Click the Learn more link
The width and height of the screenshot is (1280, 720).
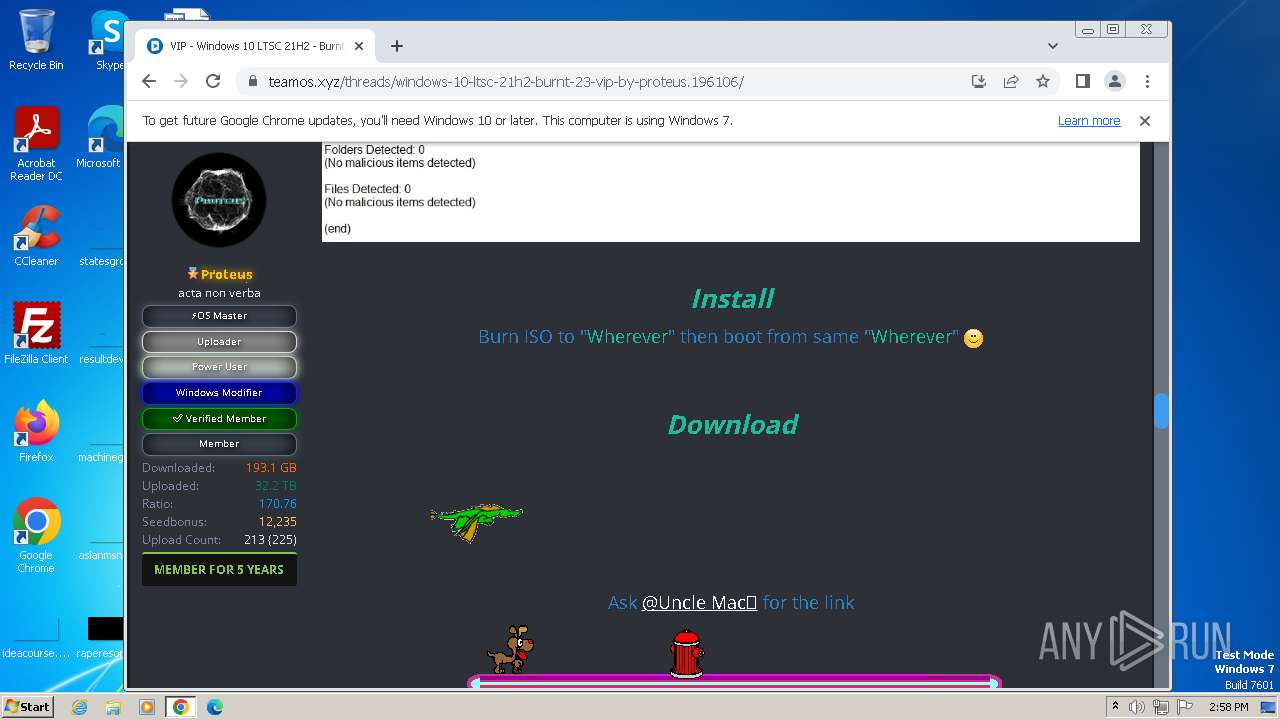pyautogui.click(x=1089, y=120)
